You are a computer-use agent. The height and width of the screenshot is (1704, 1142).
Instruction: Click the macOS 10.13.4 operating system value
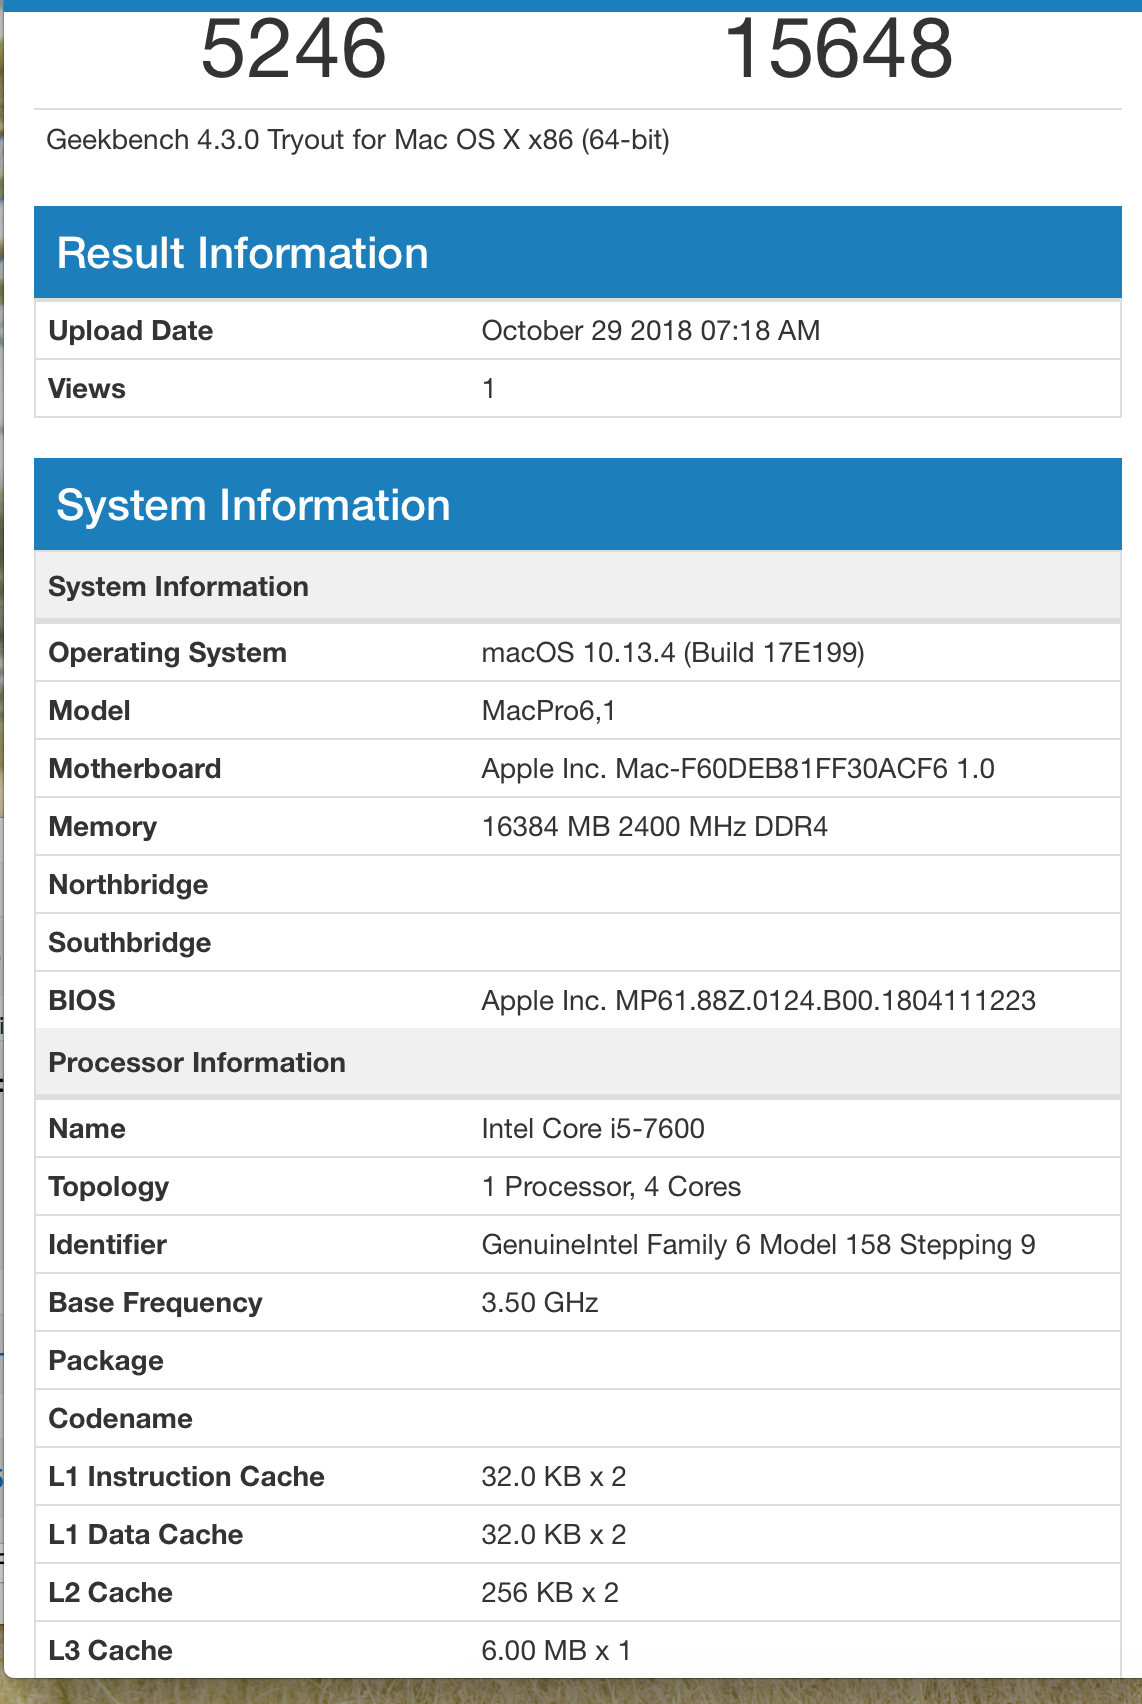click(672, 653)
